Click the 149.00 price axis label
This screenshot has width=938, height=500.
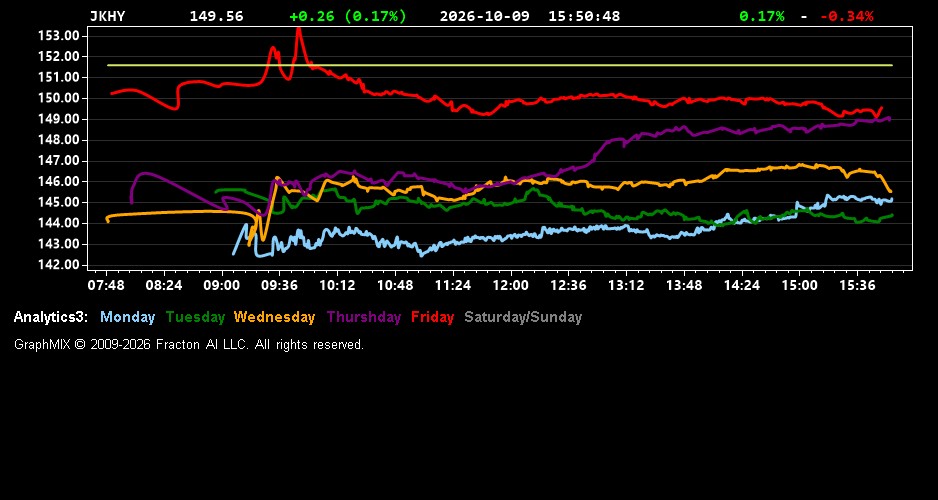click(59, 119)
